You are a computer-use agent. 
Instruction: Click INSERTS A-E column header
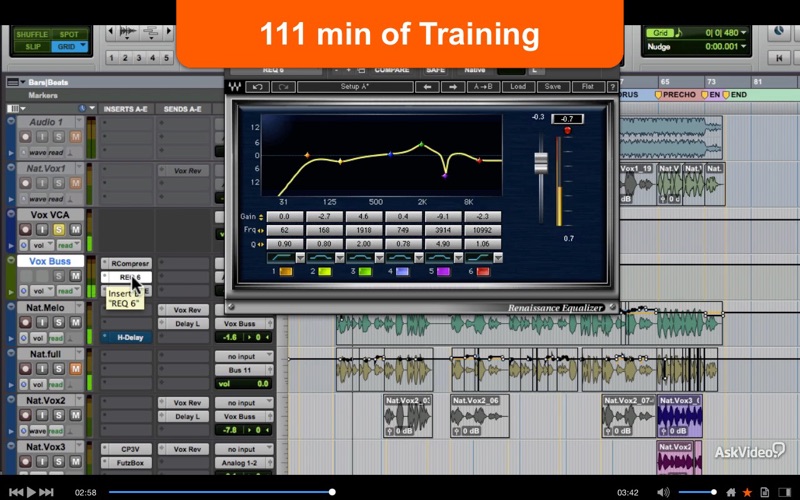pos(125,109)
